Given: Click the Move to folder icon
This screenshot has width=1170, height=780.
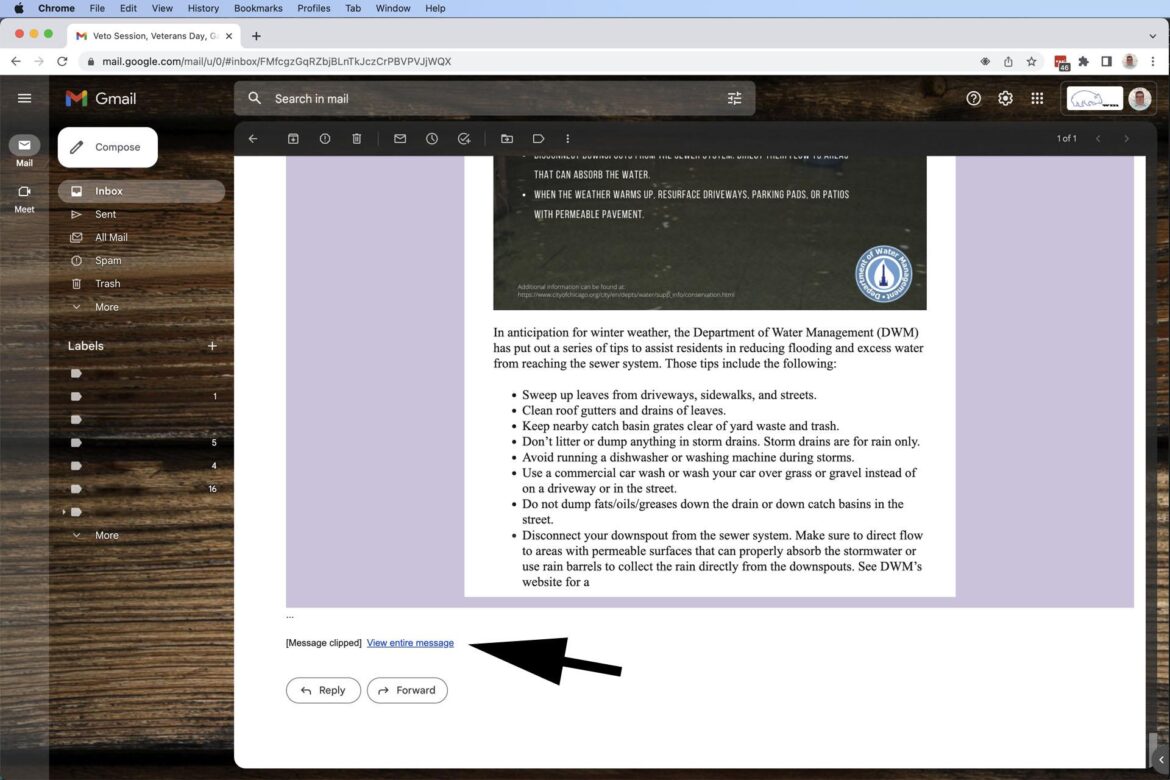Looking at the screenshot, I should click(x=507, y=139).
